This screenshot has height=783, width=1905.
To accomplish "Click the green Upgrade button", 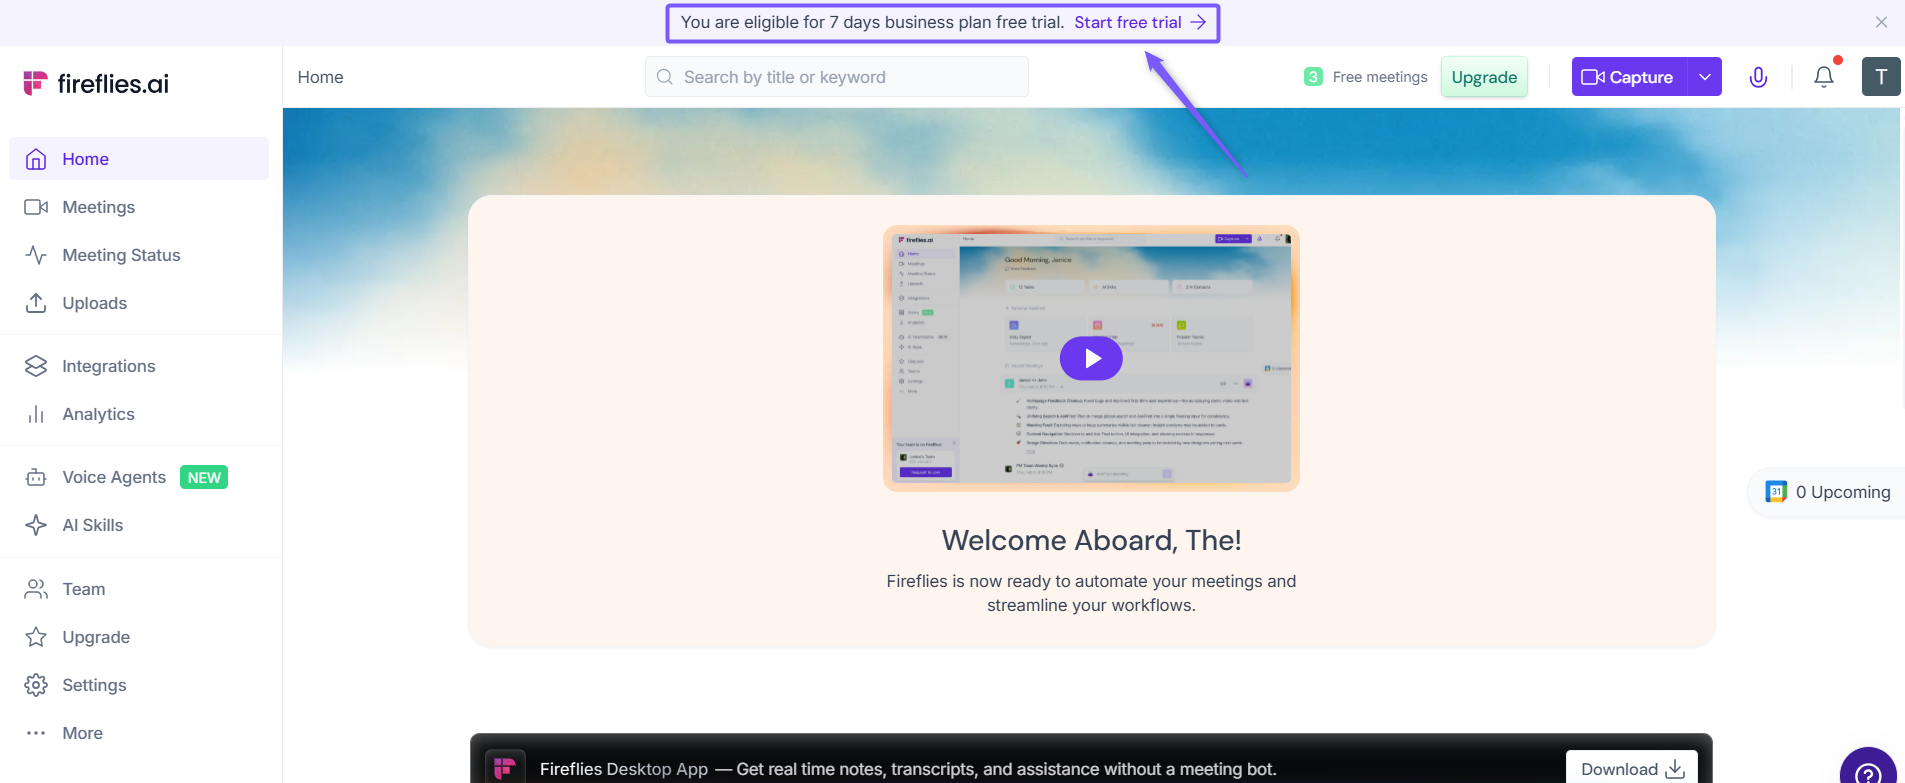I will pyautogui.click(x=1484, y=77).
